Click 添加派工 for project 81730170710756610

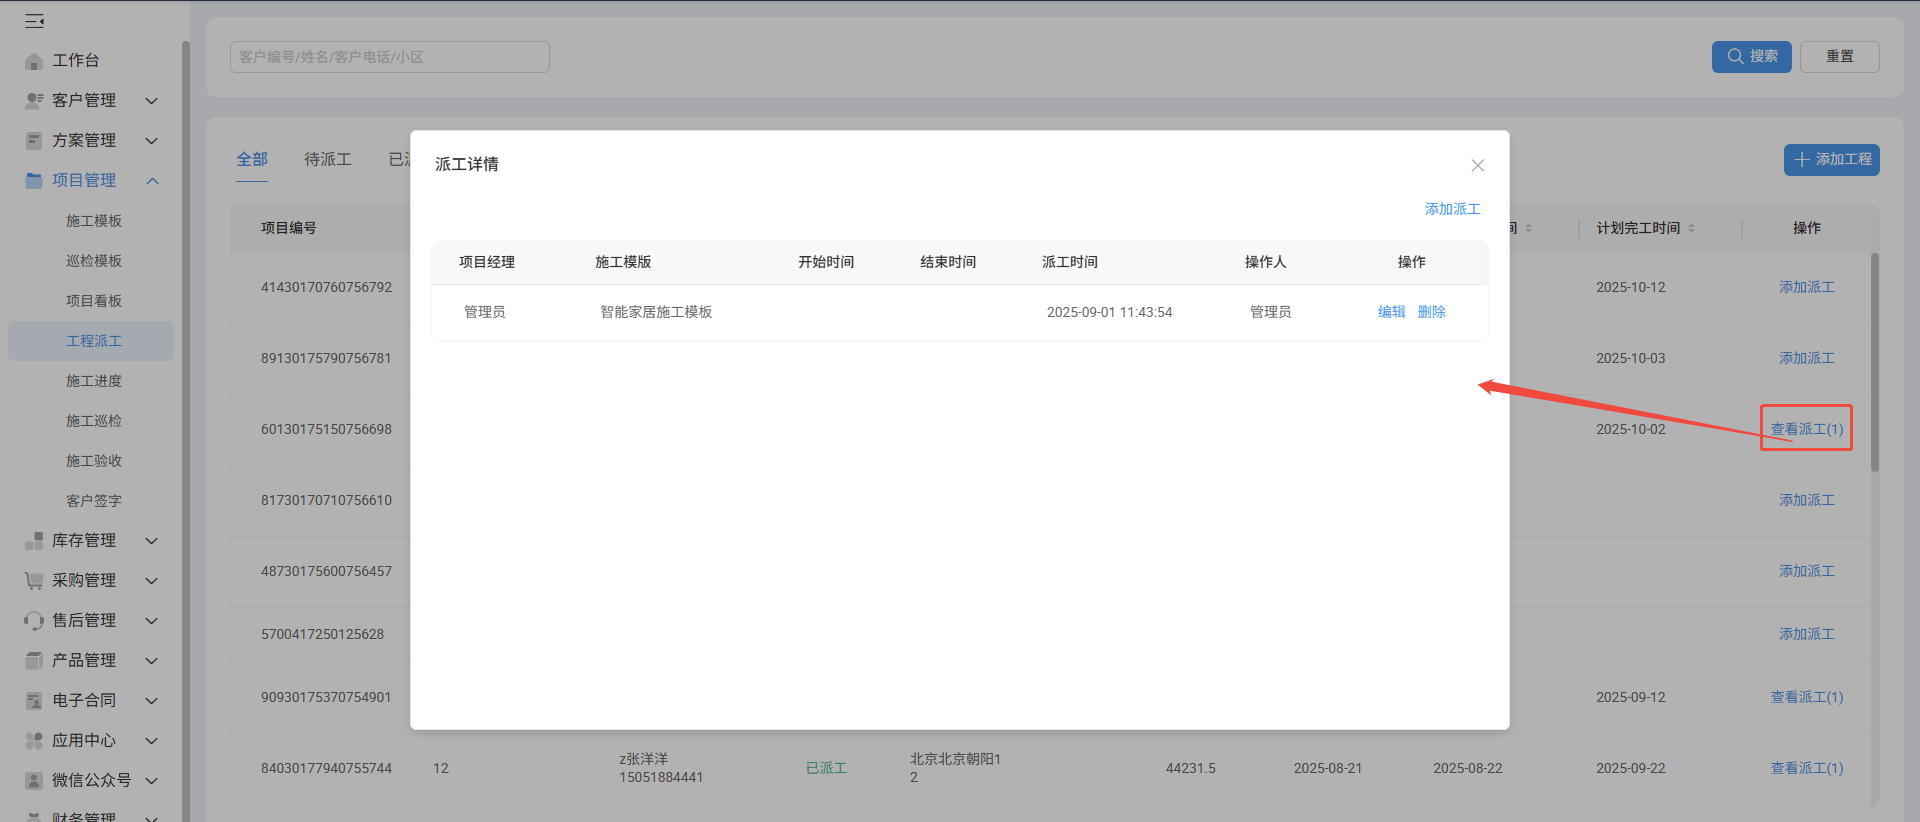(x=1806, y=500)
